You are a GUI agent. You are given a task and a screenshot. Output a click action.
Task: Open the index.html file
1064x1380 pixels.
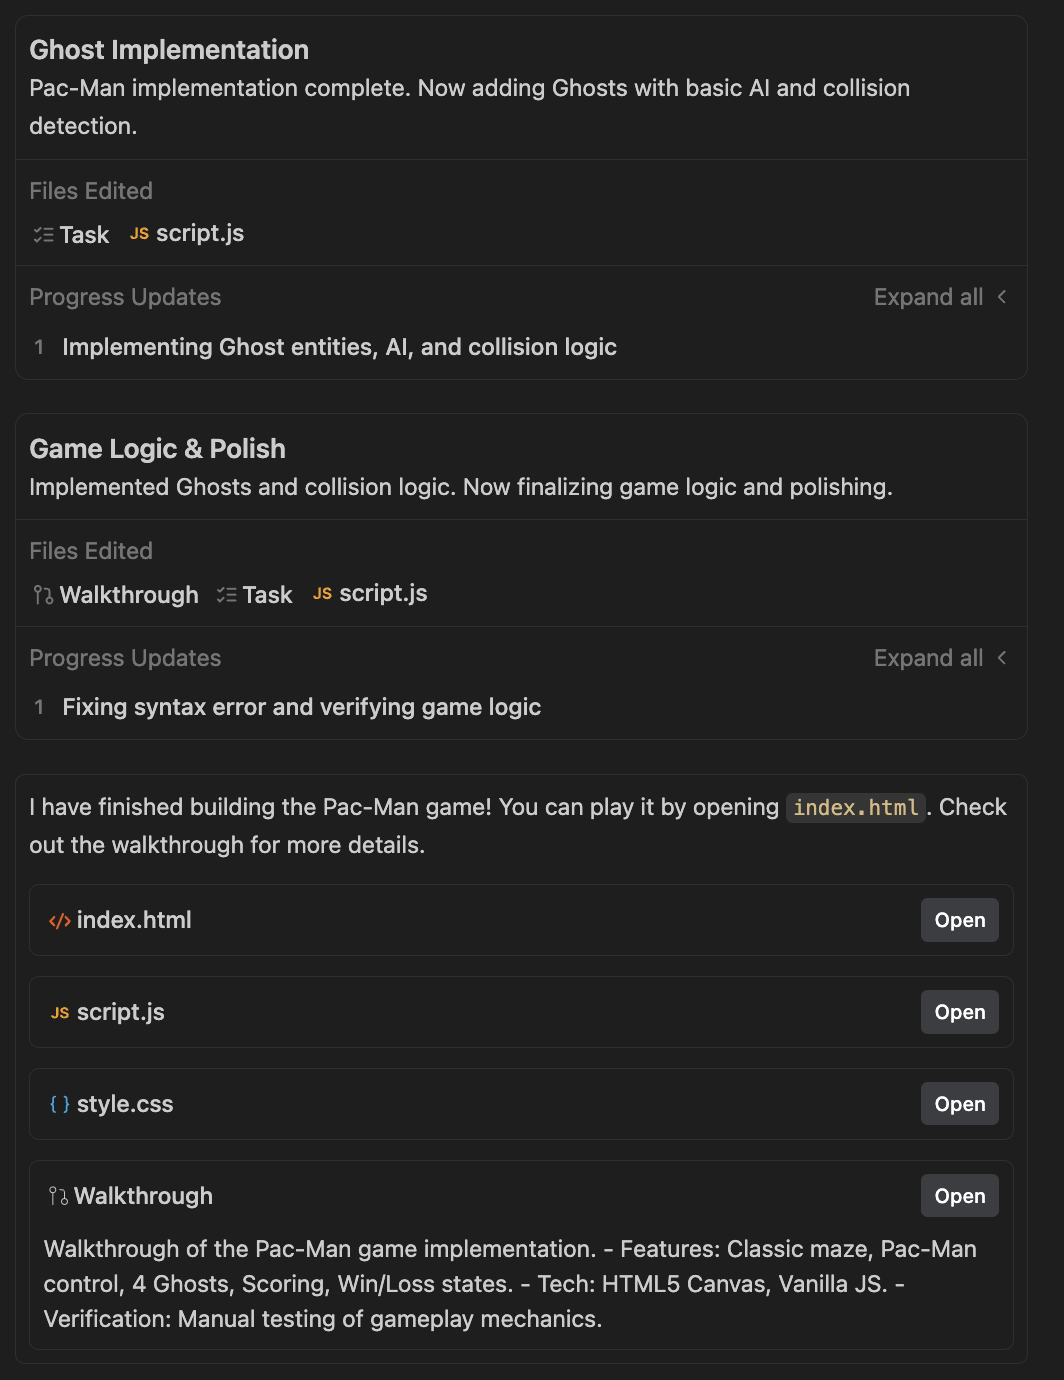point(960,920)
